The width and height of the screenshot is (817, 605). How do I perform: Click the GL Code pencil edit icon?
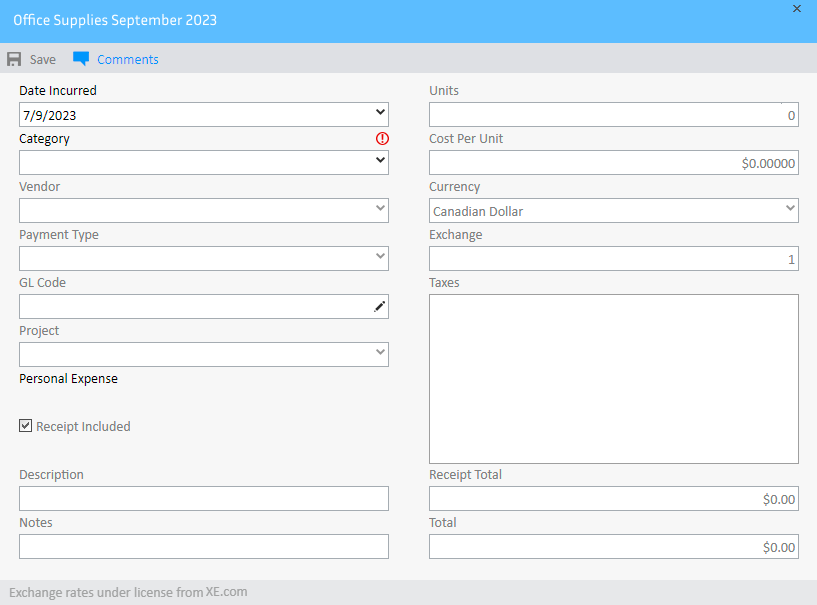coord(379,307)
